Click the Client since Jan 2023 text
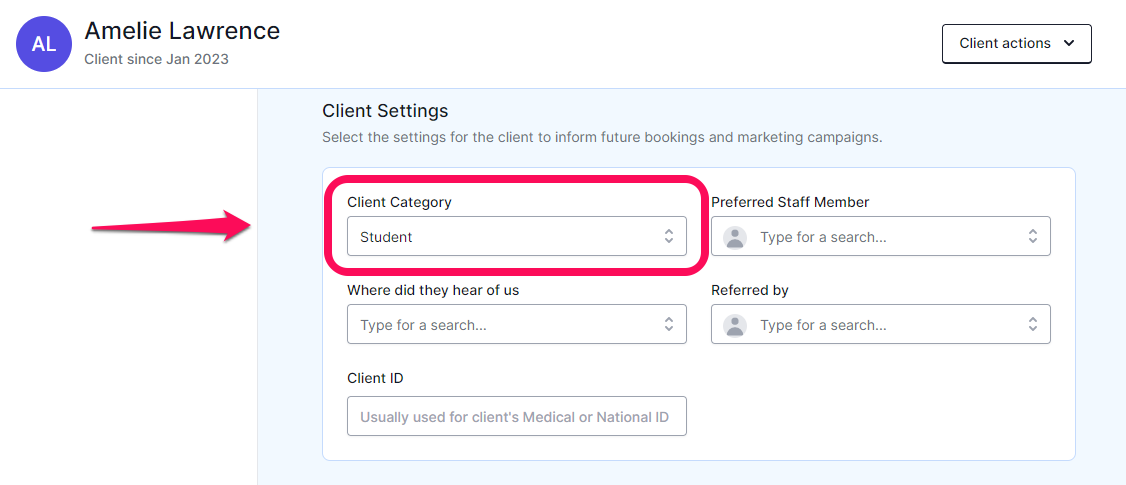 point(157,59)
